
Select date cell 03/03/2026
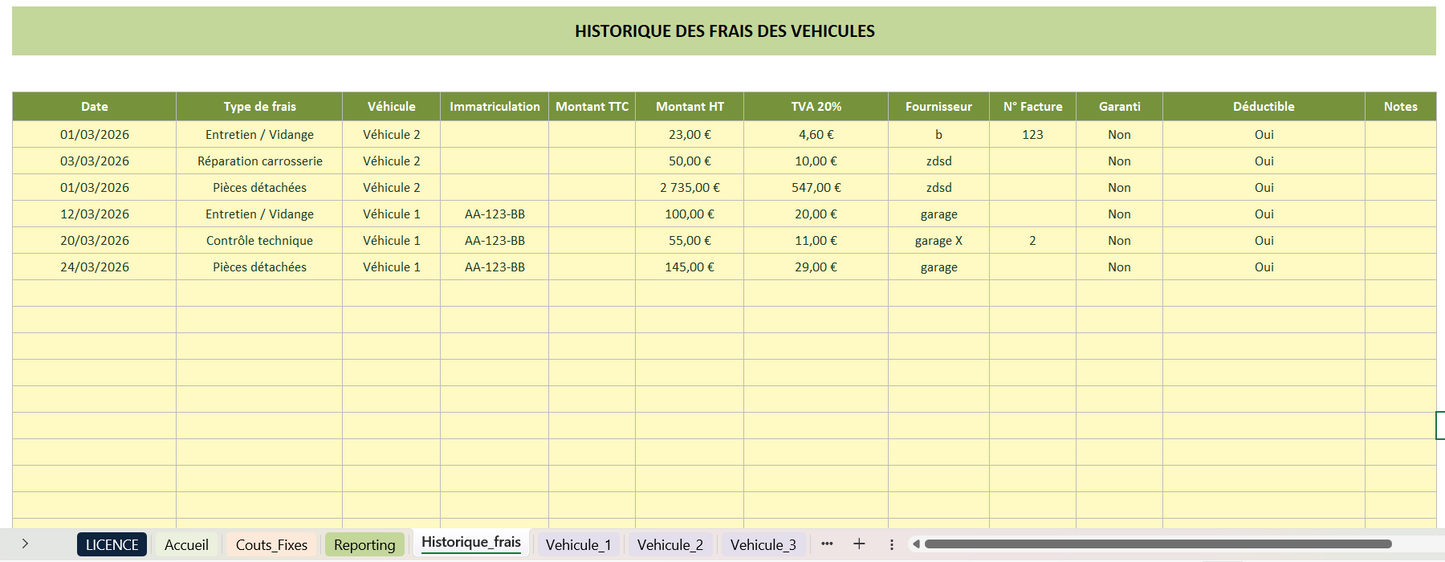(x=95, y=161)
